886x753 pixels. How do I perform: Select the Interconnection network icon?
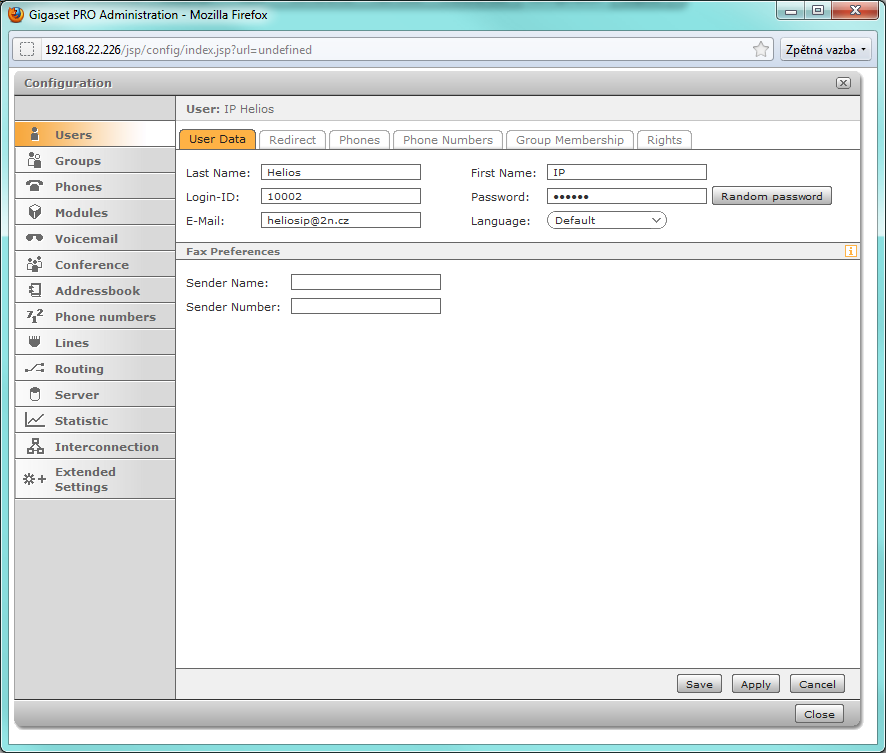[x=35, y=446]
